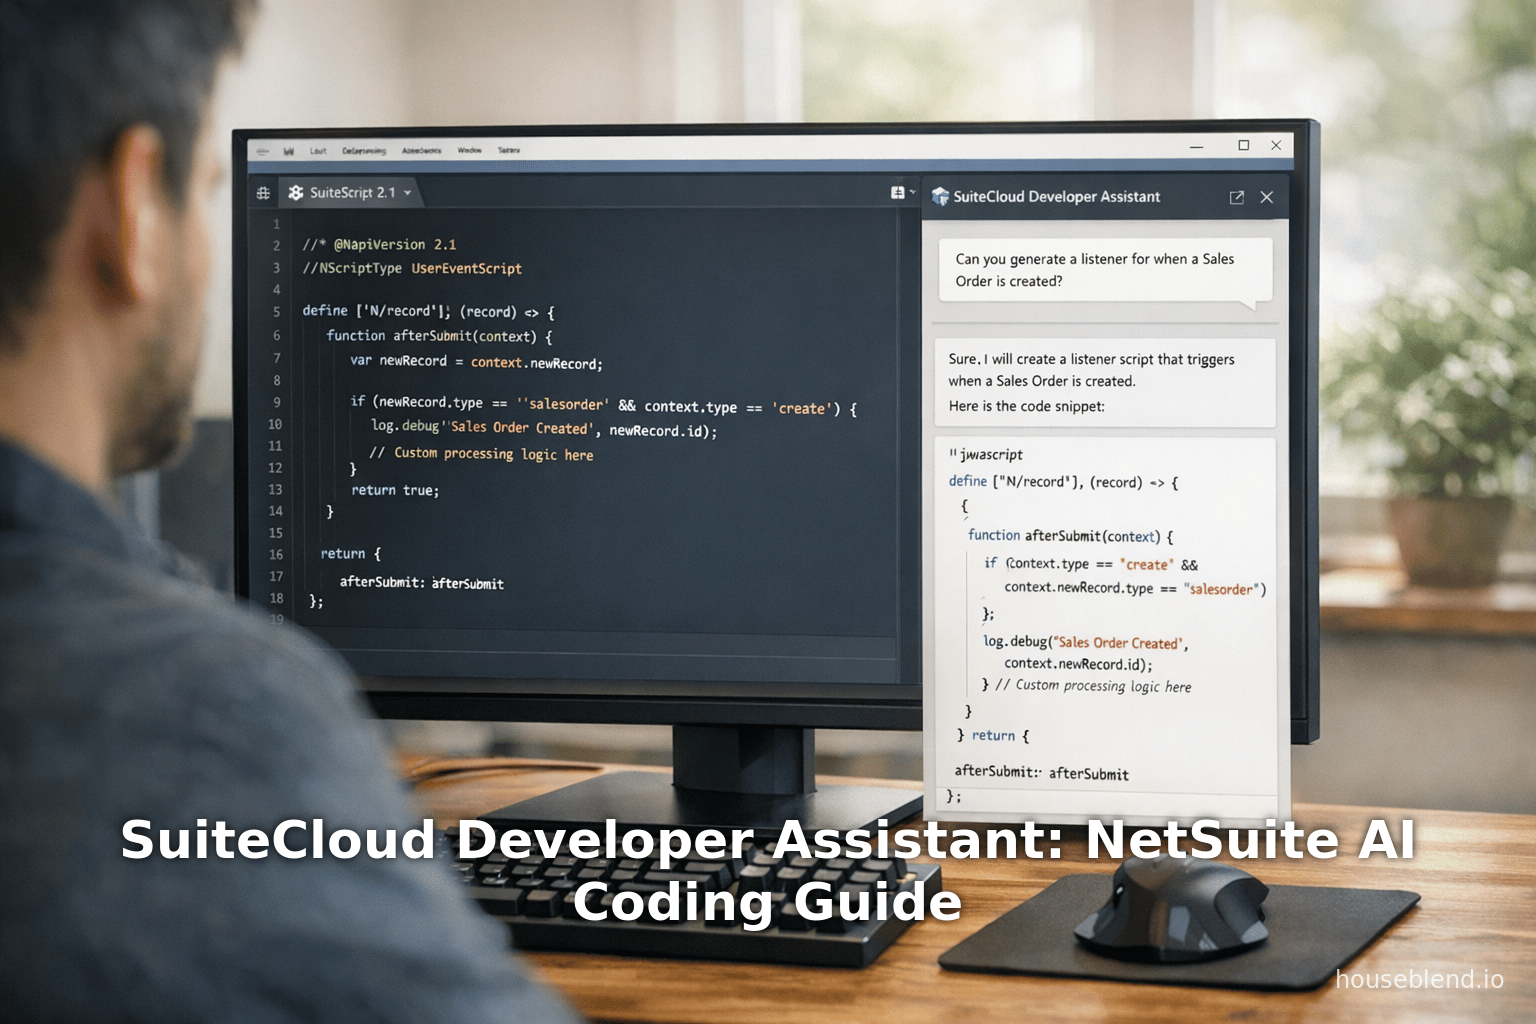The height and width of the screenshot is (1024, 1536).
Task: Expand the SuiteScript 2.1 tab dropdown
Action: (406, 192)
